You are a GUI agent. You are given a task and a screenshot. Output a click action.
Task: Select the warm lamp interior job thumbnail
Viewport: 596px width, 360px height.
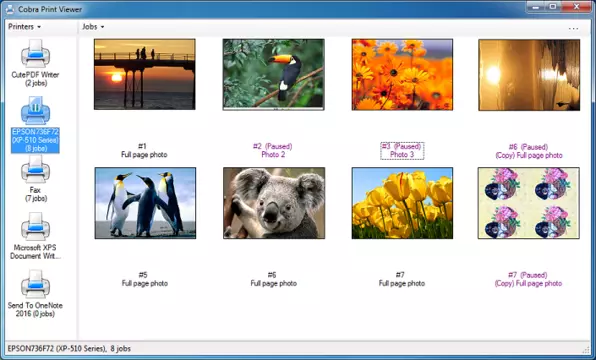(529, 75)
